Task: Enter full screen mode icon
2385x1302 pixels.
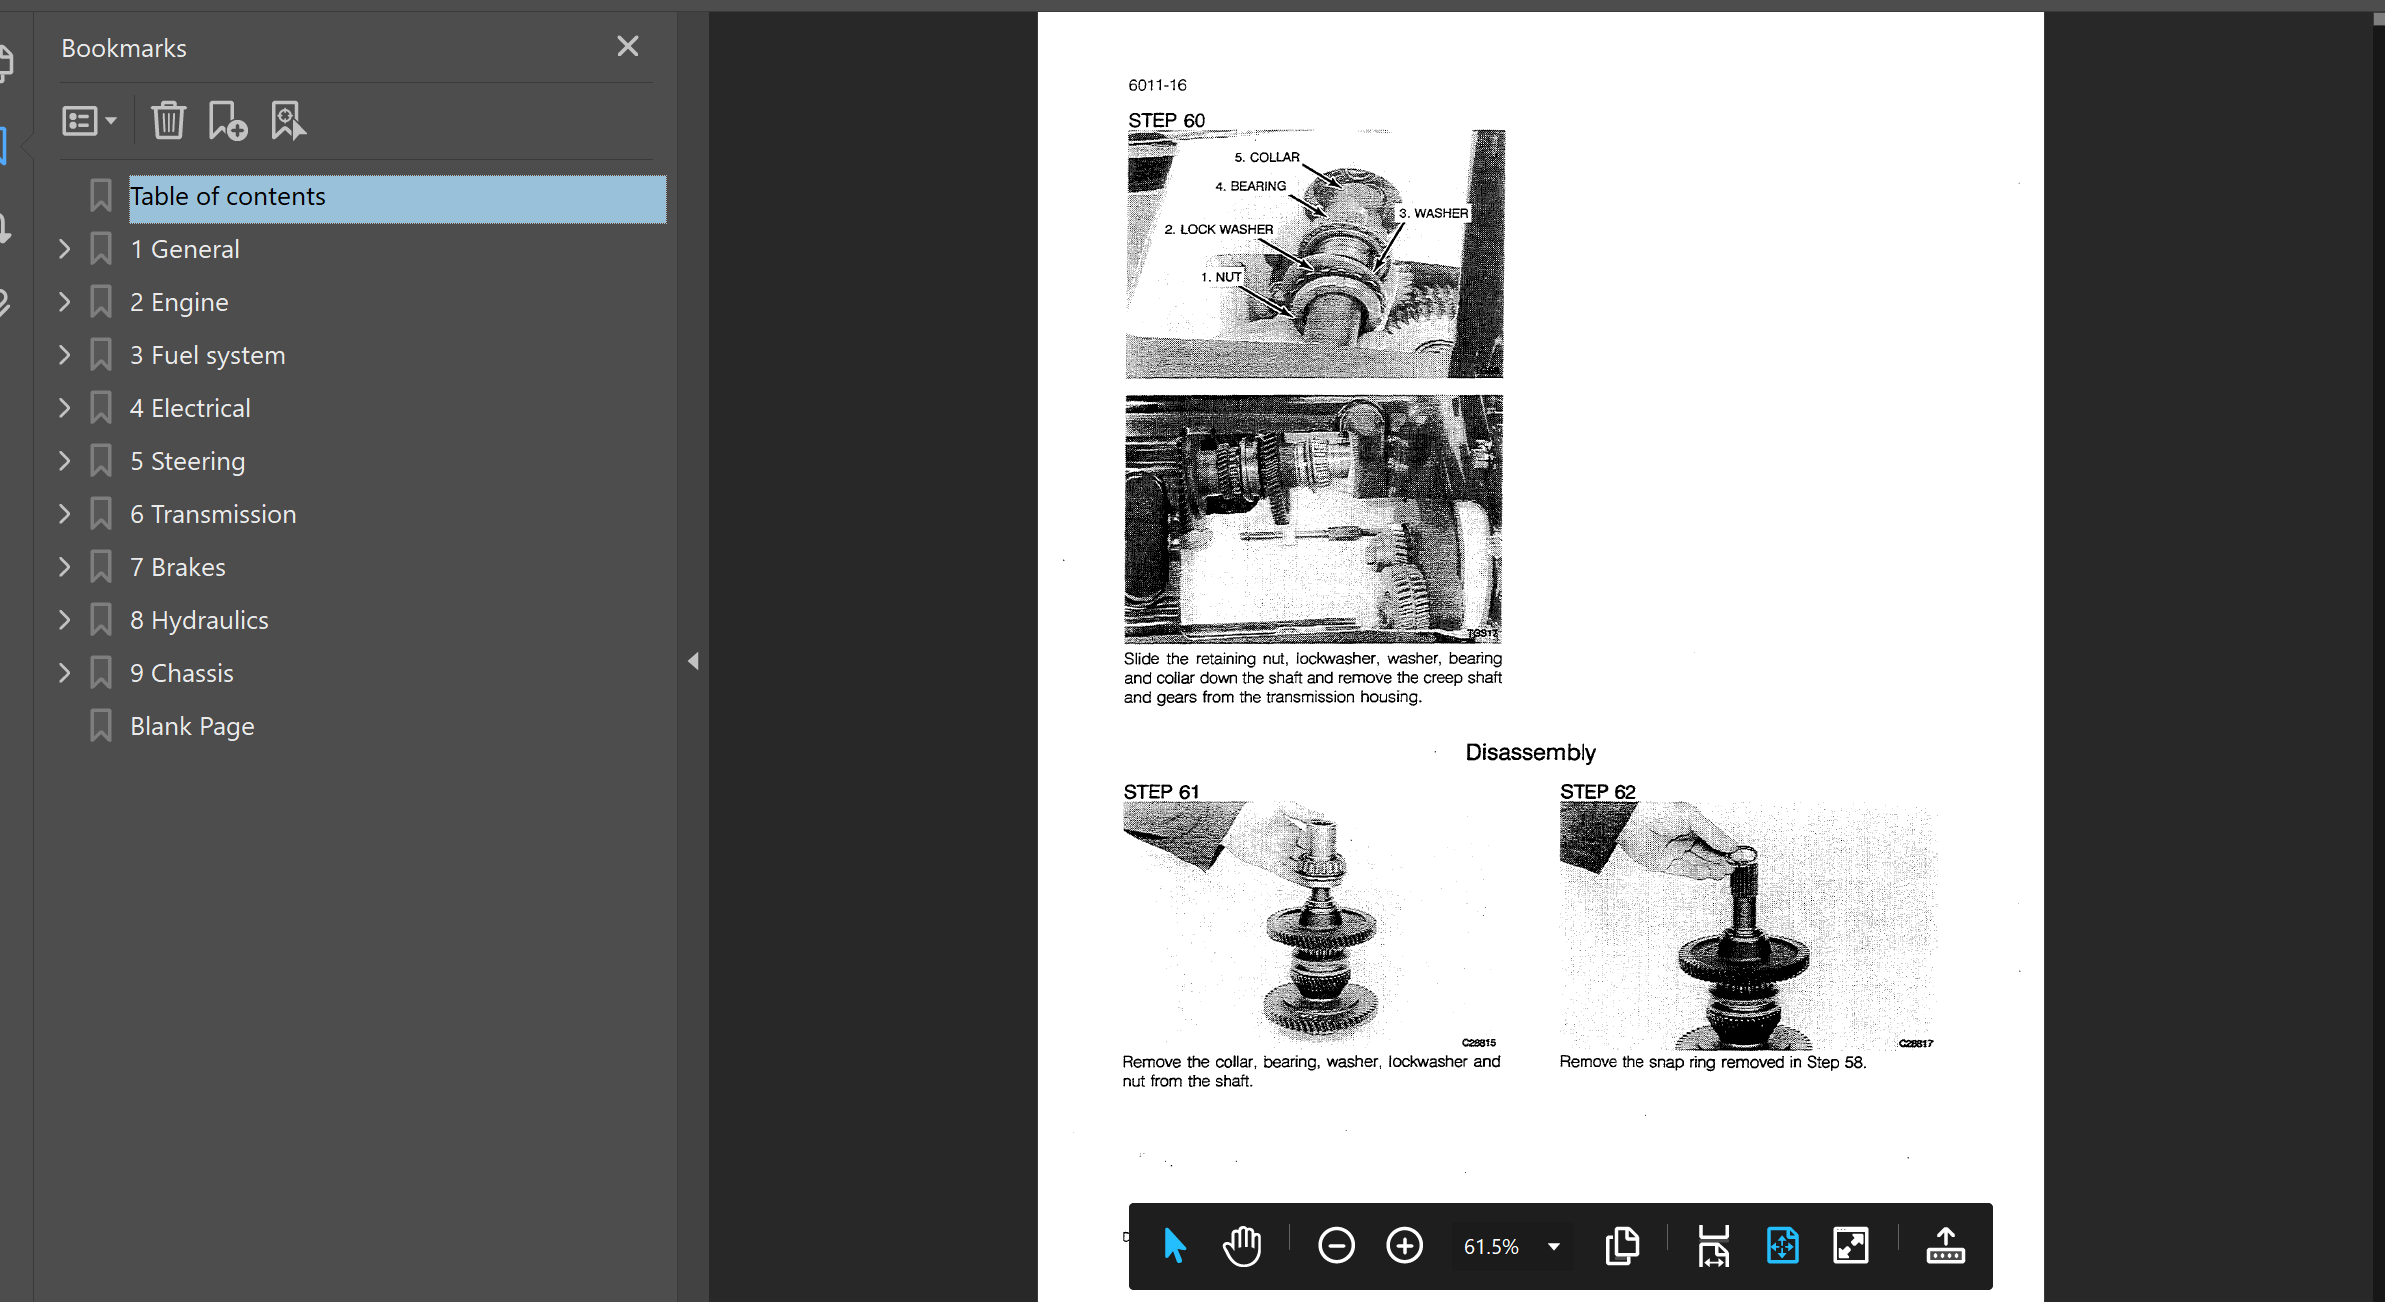Action: pyautogui.click(x=1851, y=1246)
